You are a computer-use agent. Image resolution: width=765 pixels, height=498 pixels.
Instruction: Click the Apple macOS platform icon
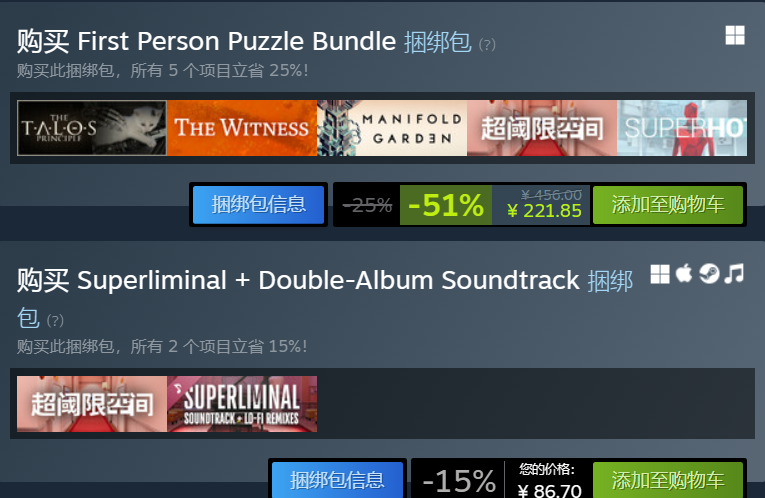(x=684, y=273)
